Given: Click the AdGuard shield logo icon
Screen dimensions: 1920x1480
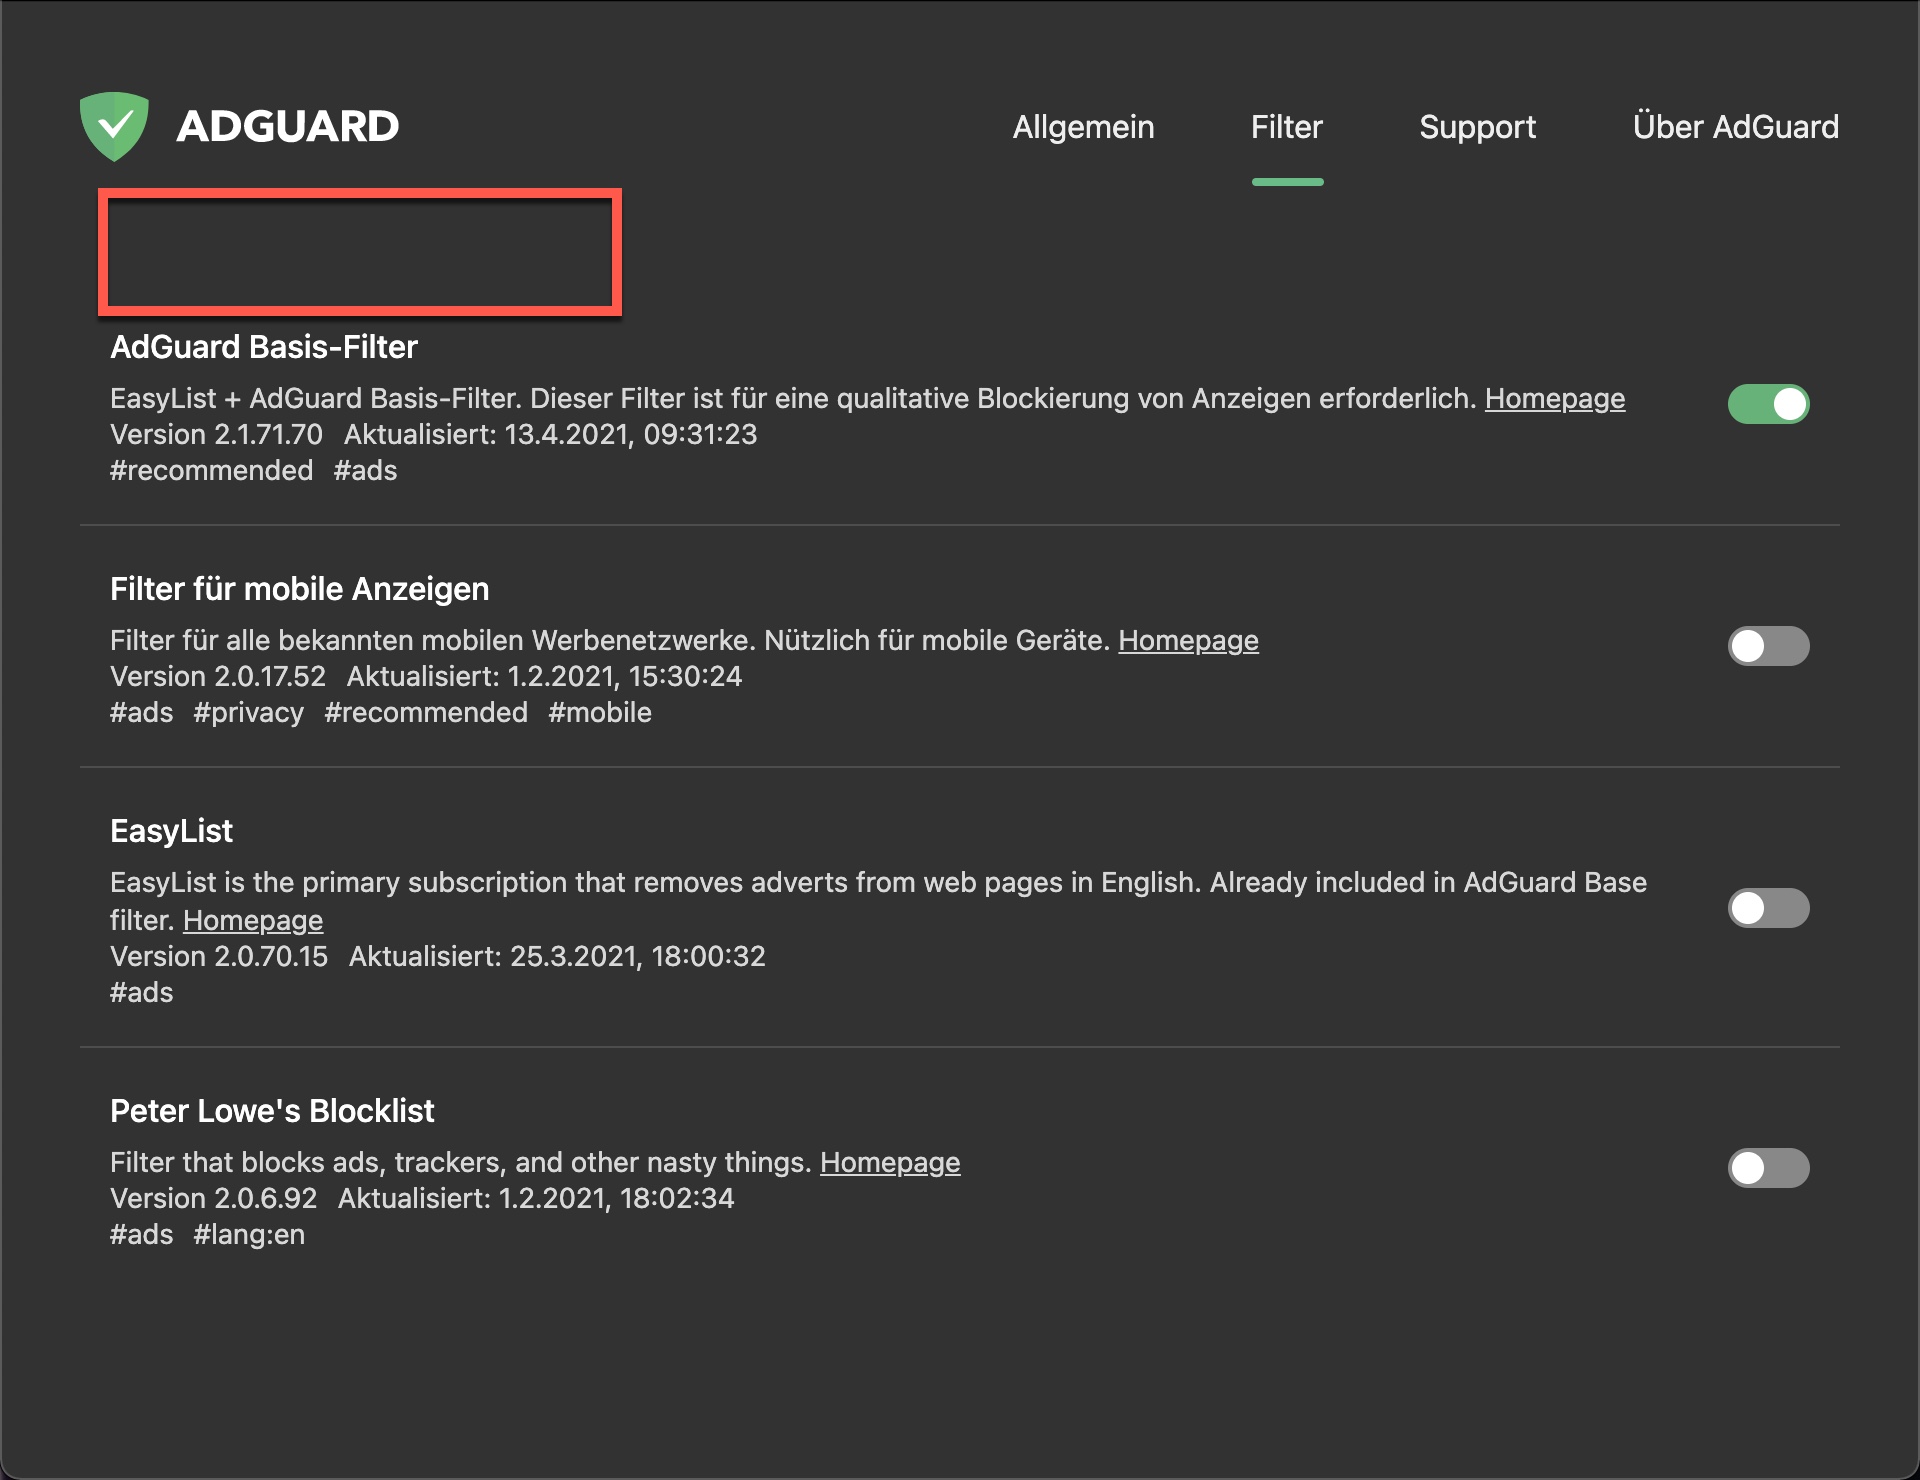Looking at the screenshot, I should [115, 125].
